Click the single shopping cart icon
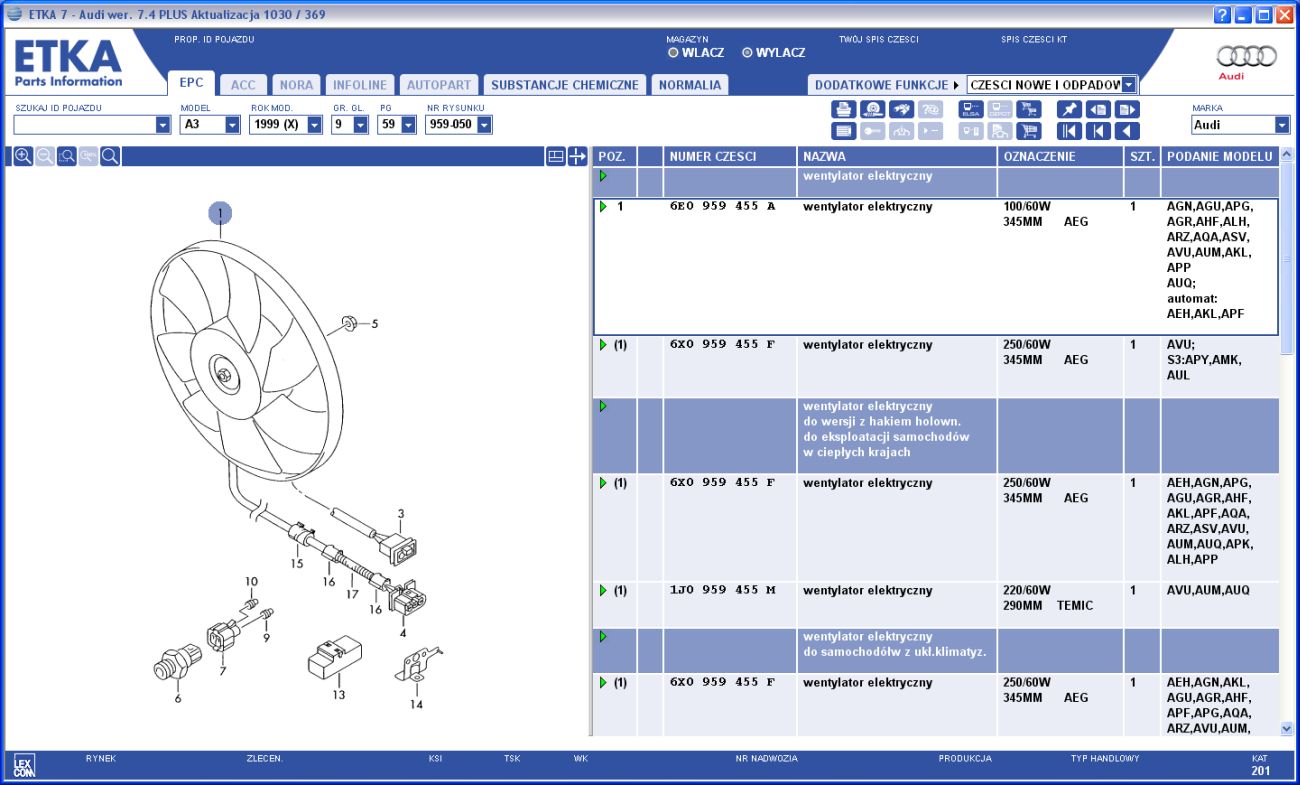 point(1028,131)
